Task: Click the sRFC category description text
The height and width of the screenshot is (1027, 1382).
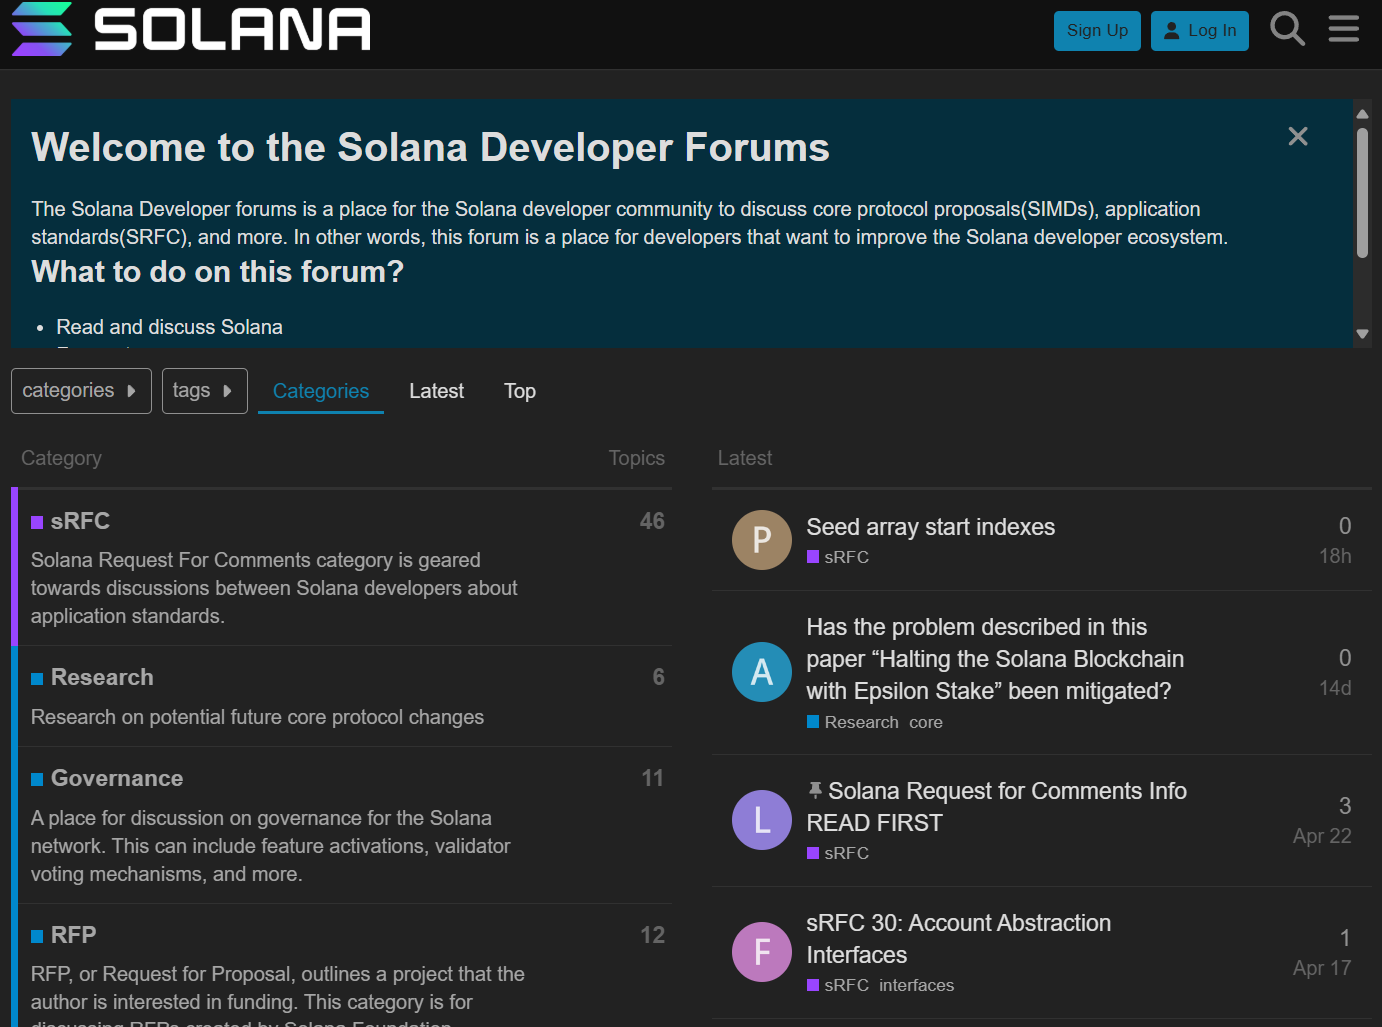Action: 274,588
